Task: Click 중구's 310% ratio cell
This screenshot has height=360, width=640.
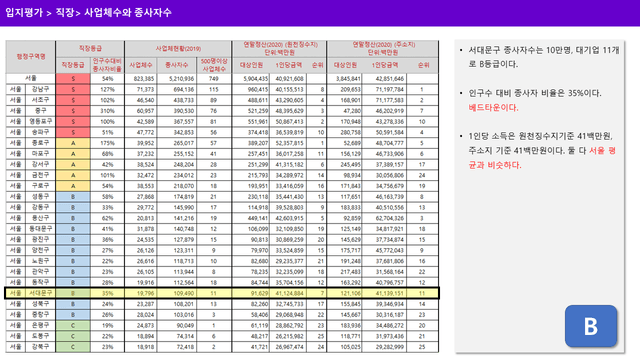Action: pyautogui.click(x=107, y=111)
